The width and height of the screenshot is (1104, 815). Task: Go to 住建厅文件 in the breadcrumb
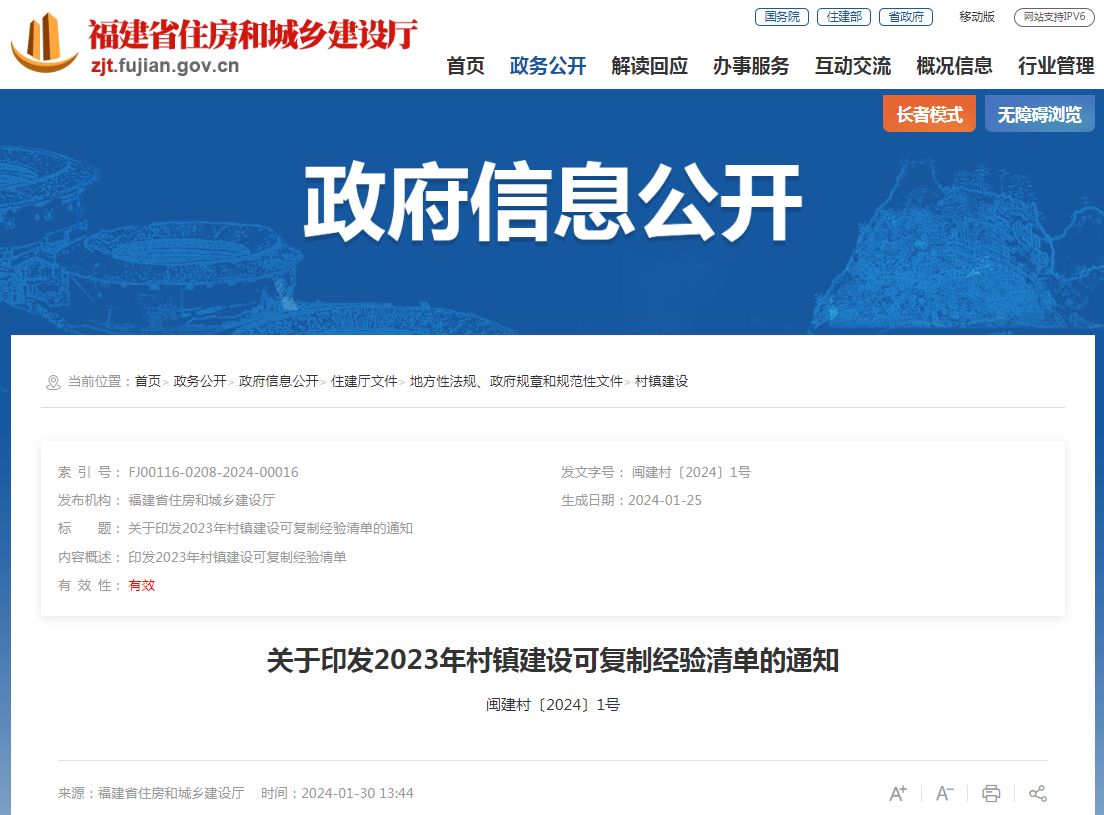364,381
